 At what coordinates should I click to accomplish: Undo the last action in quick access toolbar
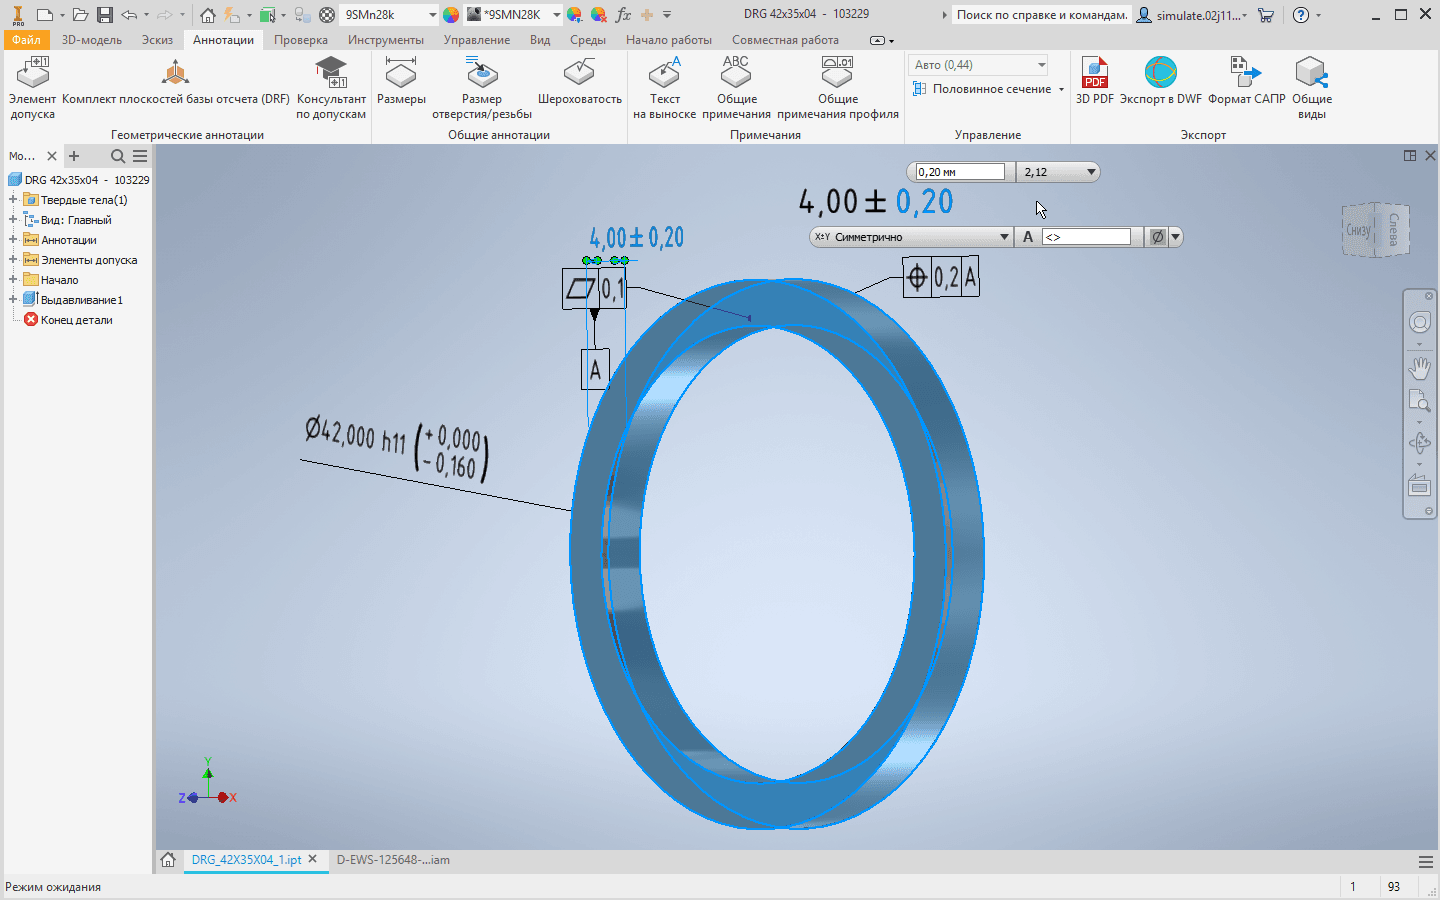129,15
